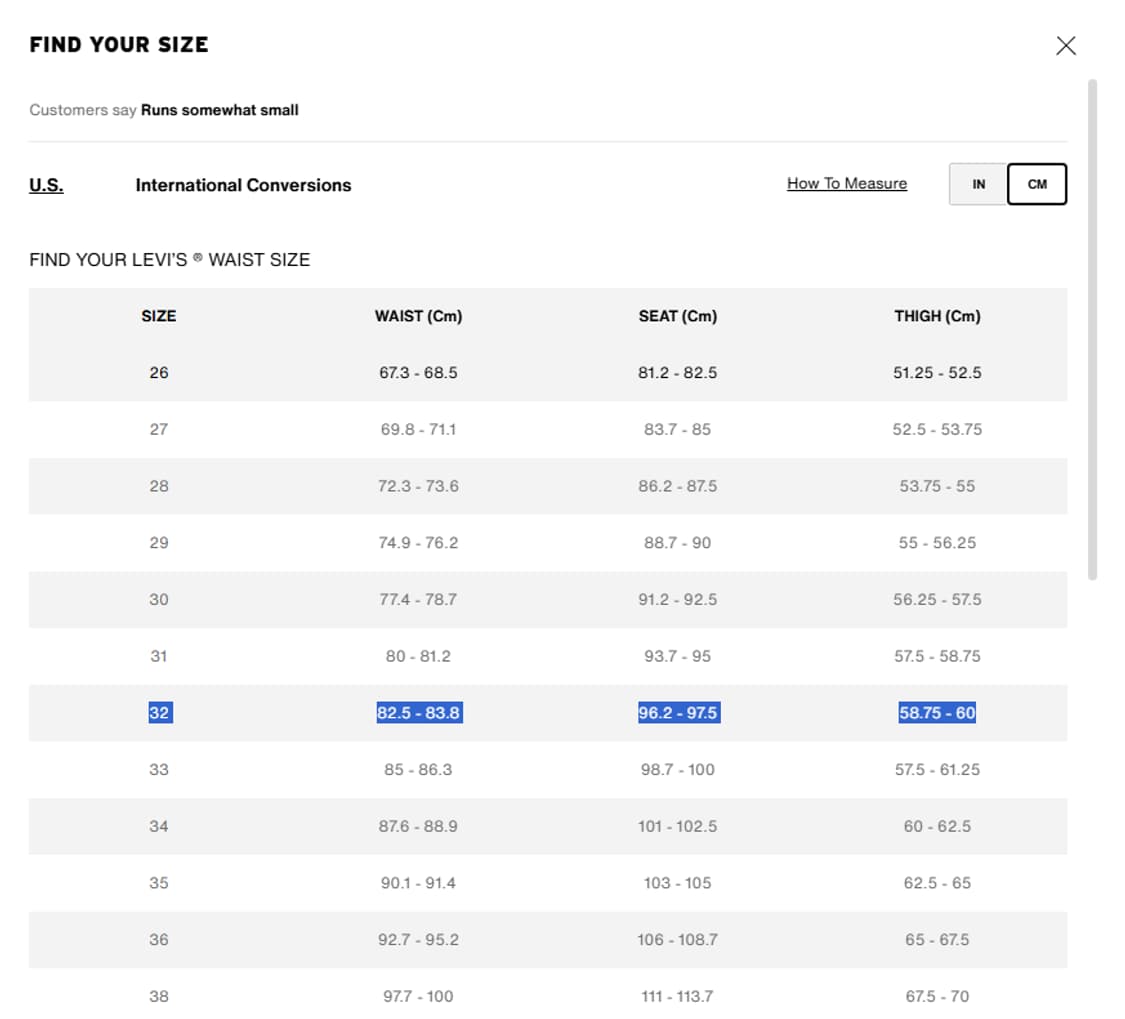
Task: Click size 38 in the table
Action: tap(159, 996)
